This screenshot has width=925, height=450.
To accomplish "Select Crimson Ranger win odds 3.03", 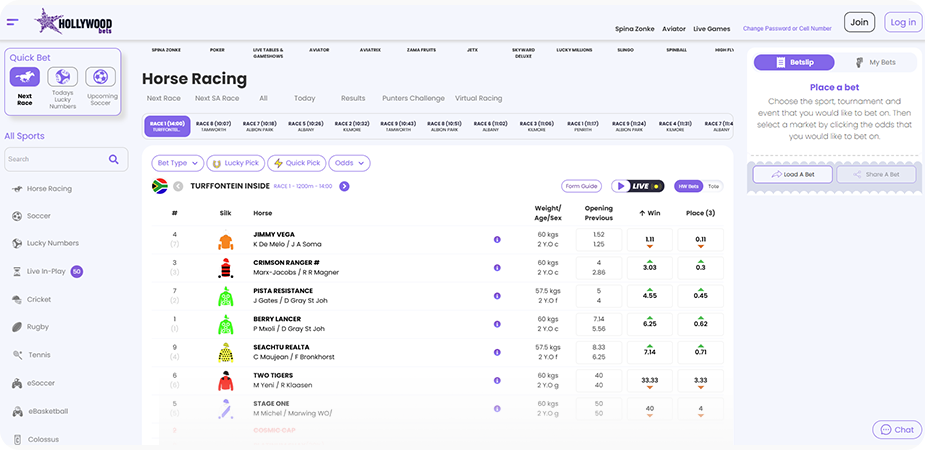I will [x=650, y=268].
